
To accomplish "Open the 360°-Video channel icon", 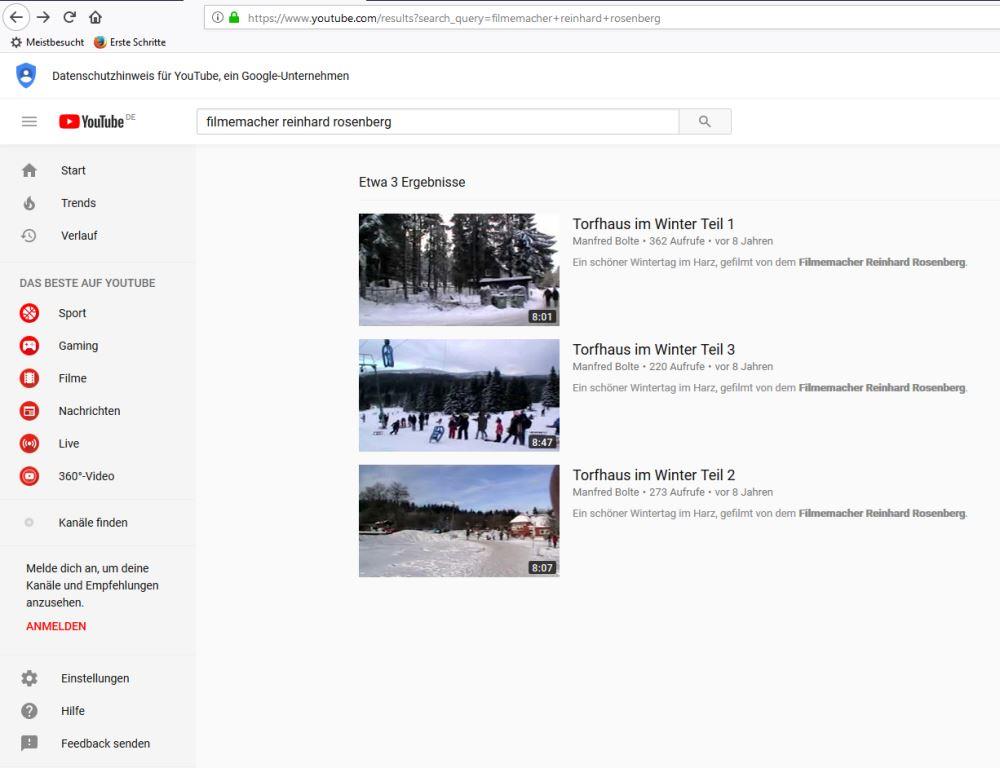I will coord(29,476).
